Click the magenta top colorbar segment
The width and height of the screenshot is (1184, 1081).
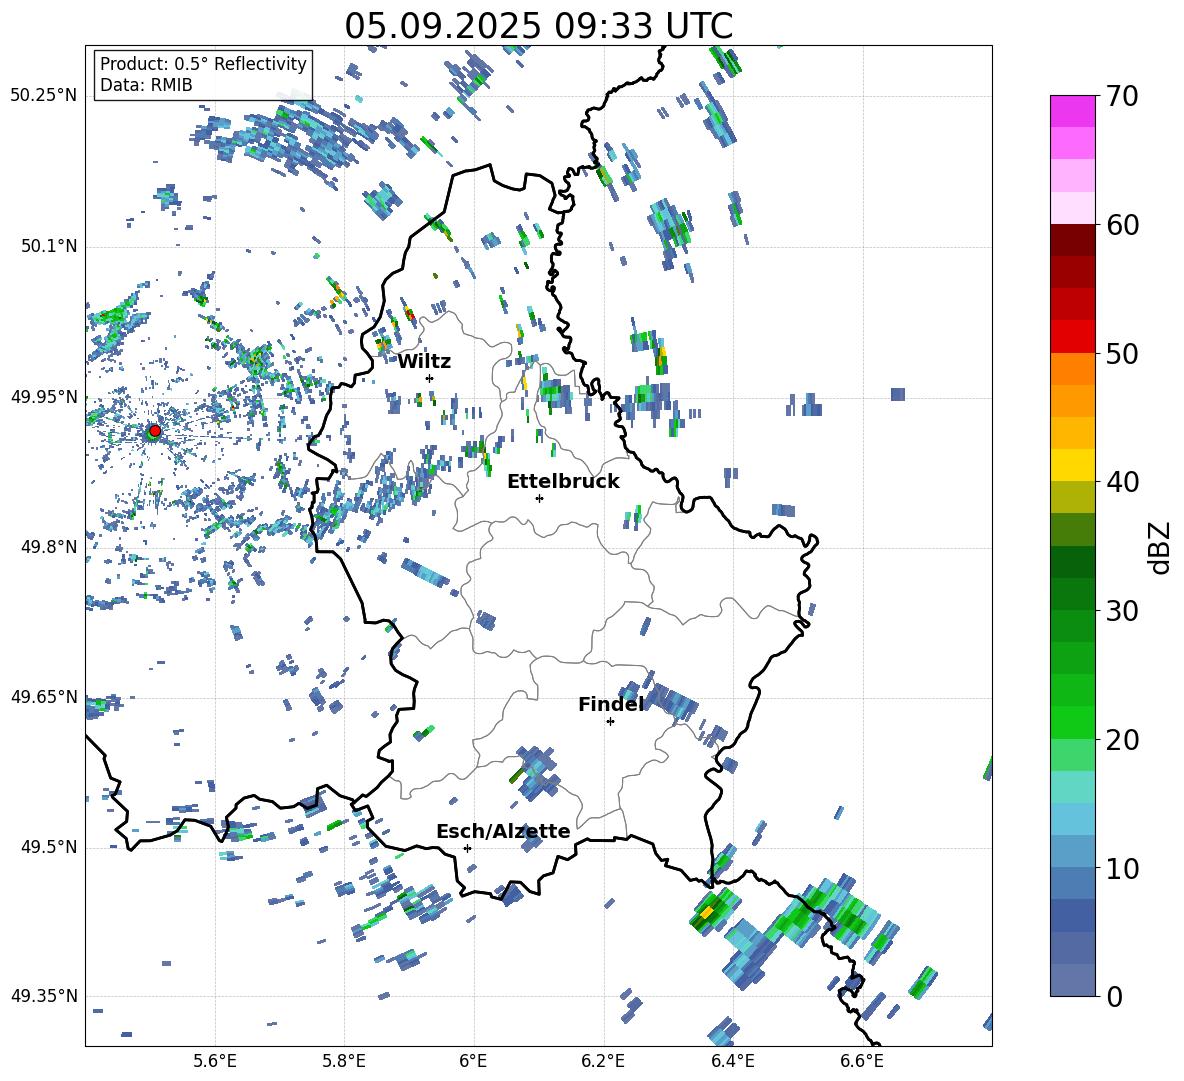1072,112
